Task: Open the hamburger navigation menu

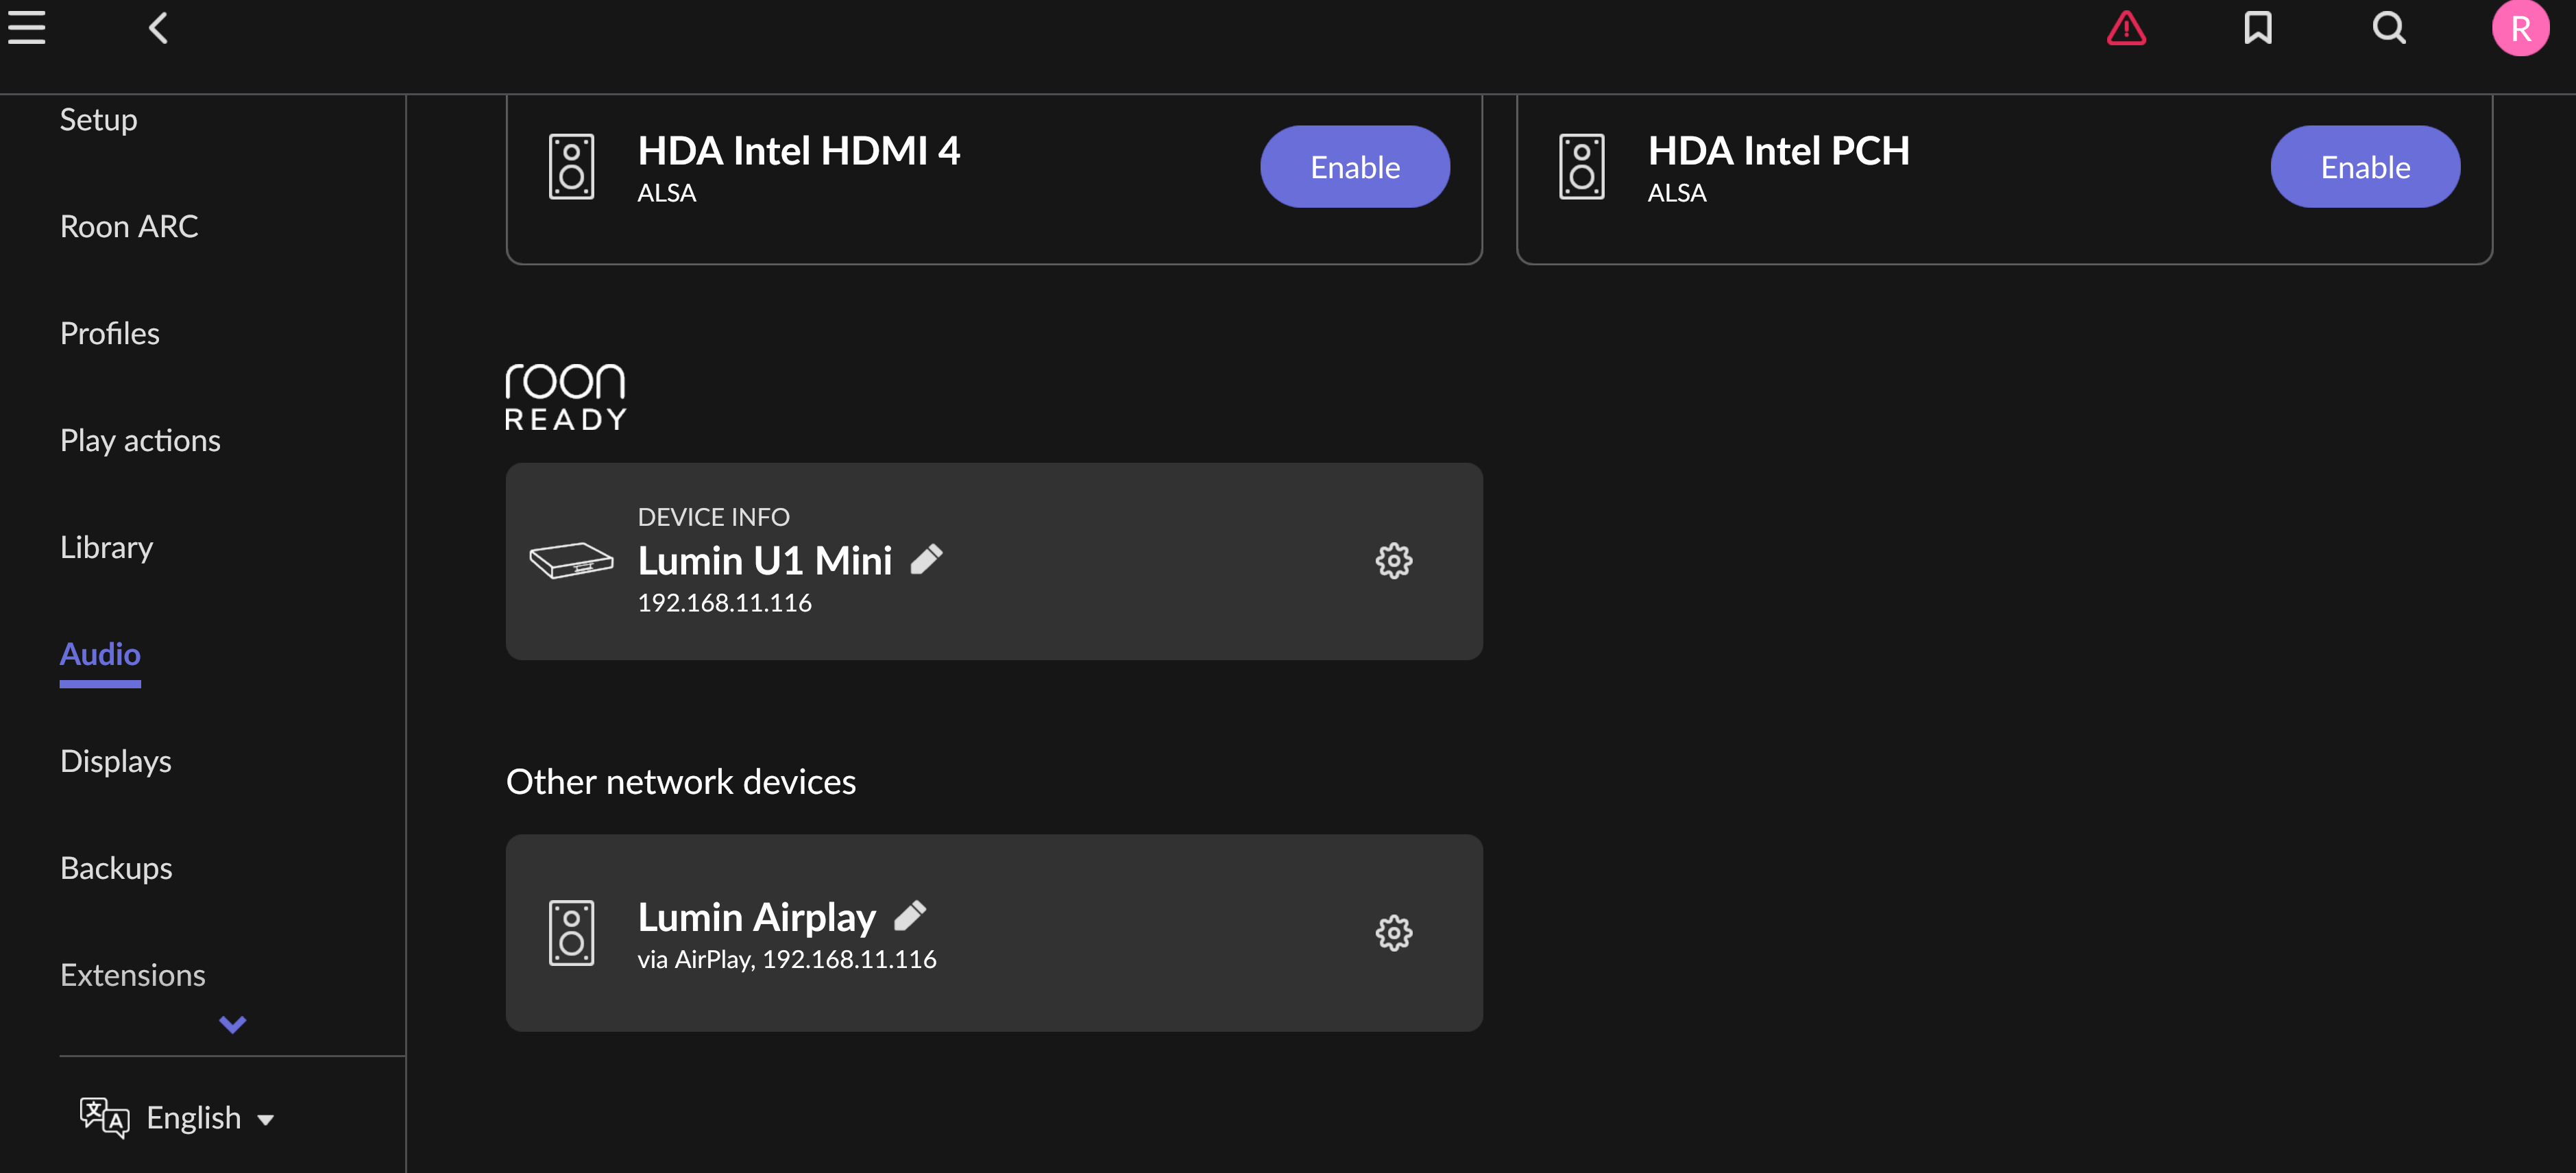Action: tap(27, 28)
